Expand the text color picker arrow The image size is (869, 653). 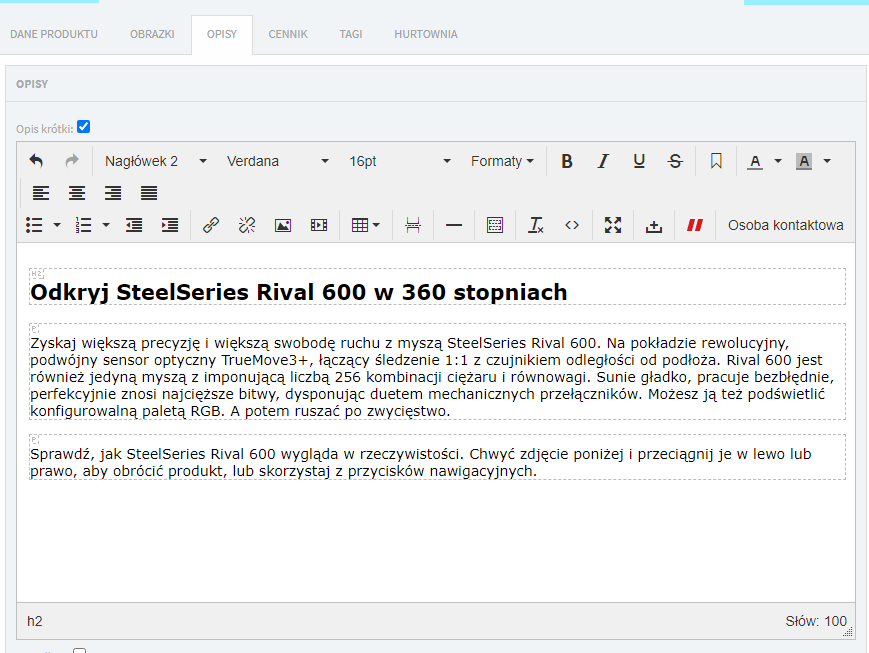(x=778, y=161)
